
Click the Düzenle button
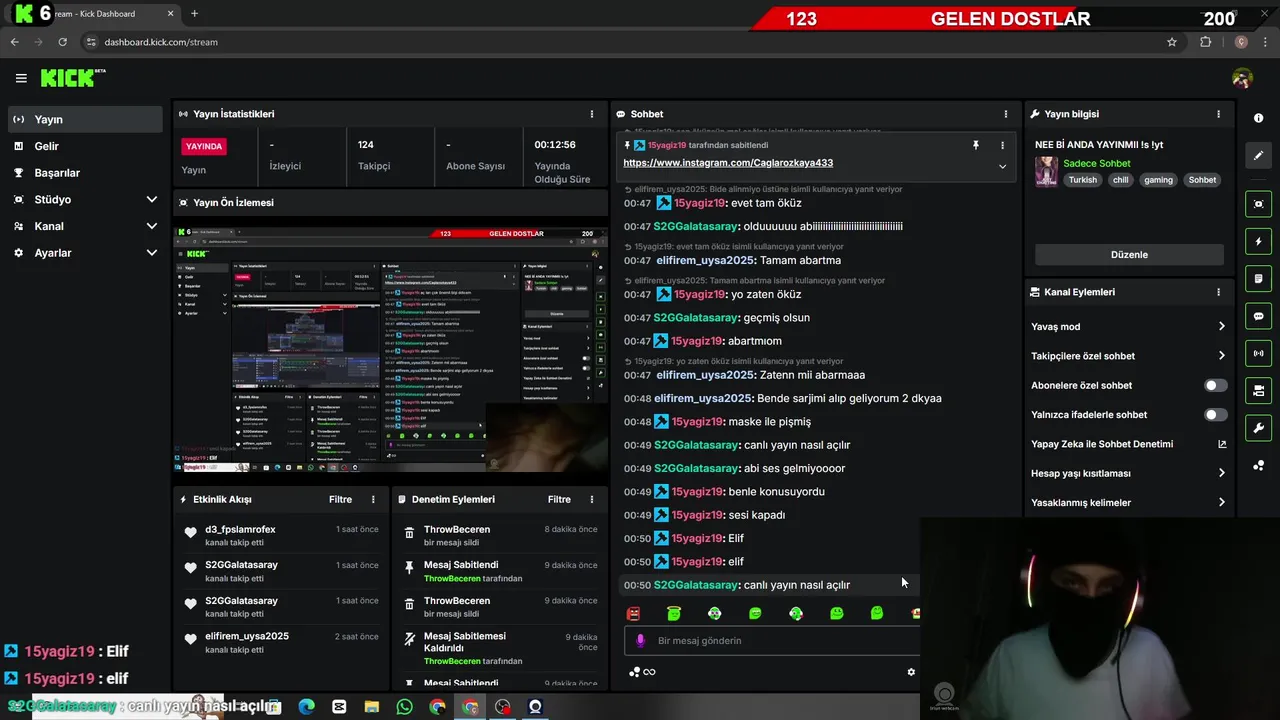coord(1129,255)
